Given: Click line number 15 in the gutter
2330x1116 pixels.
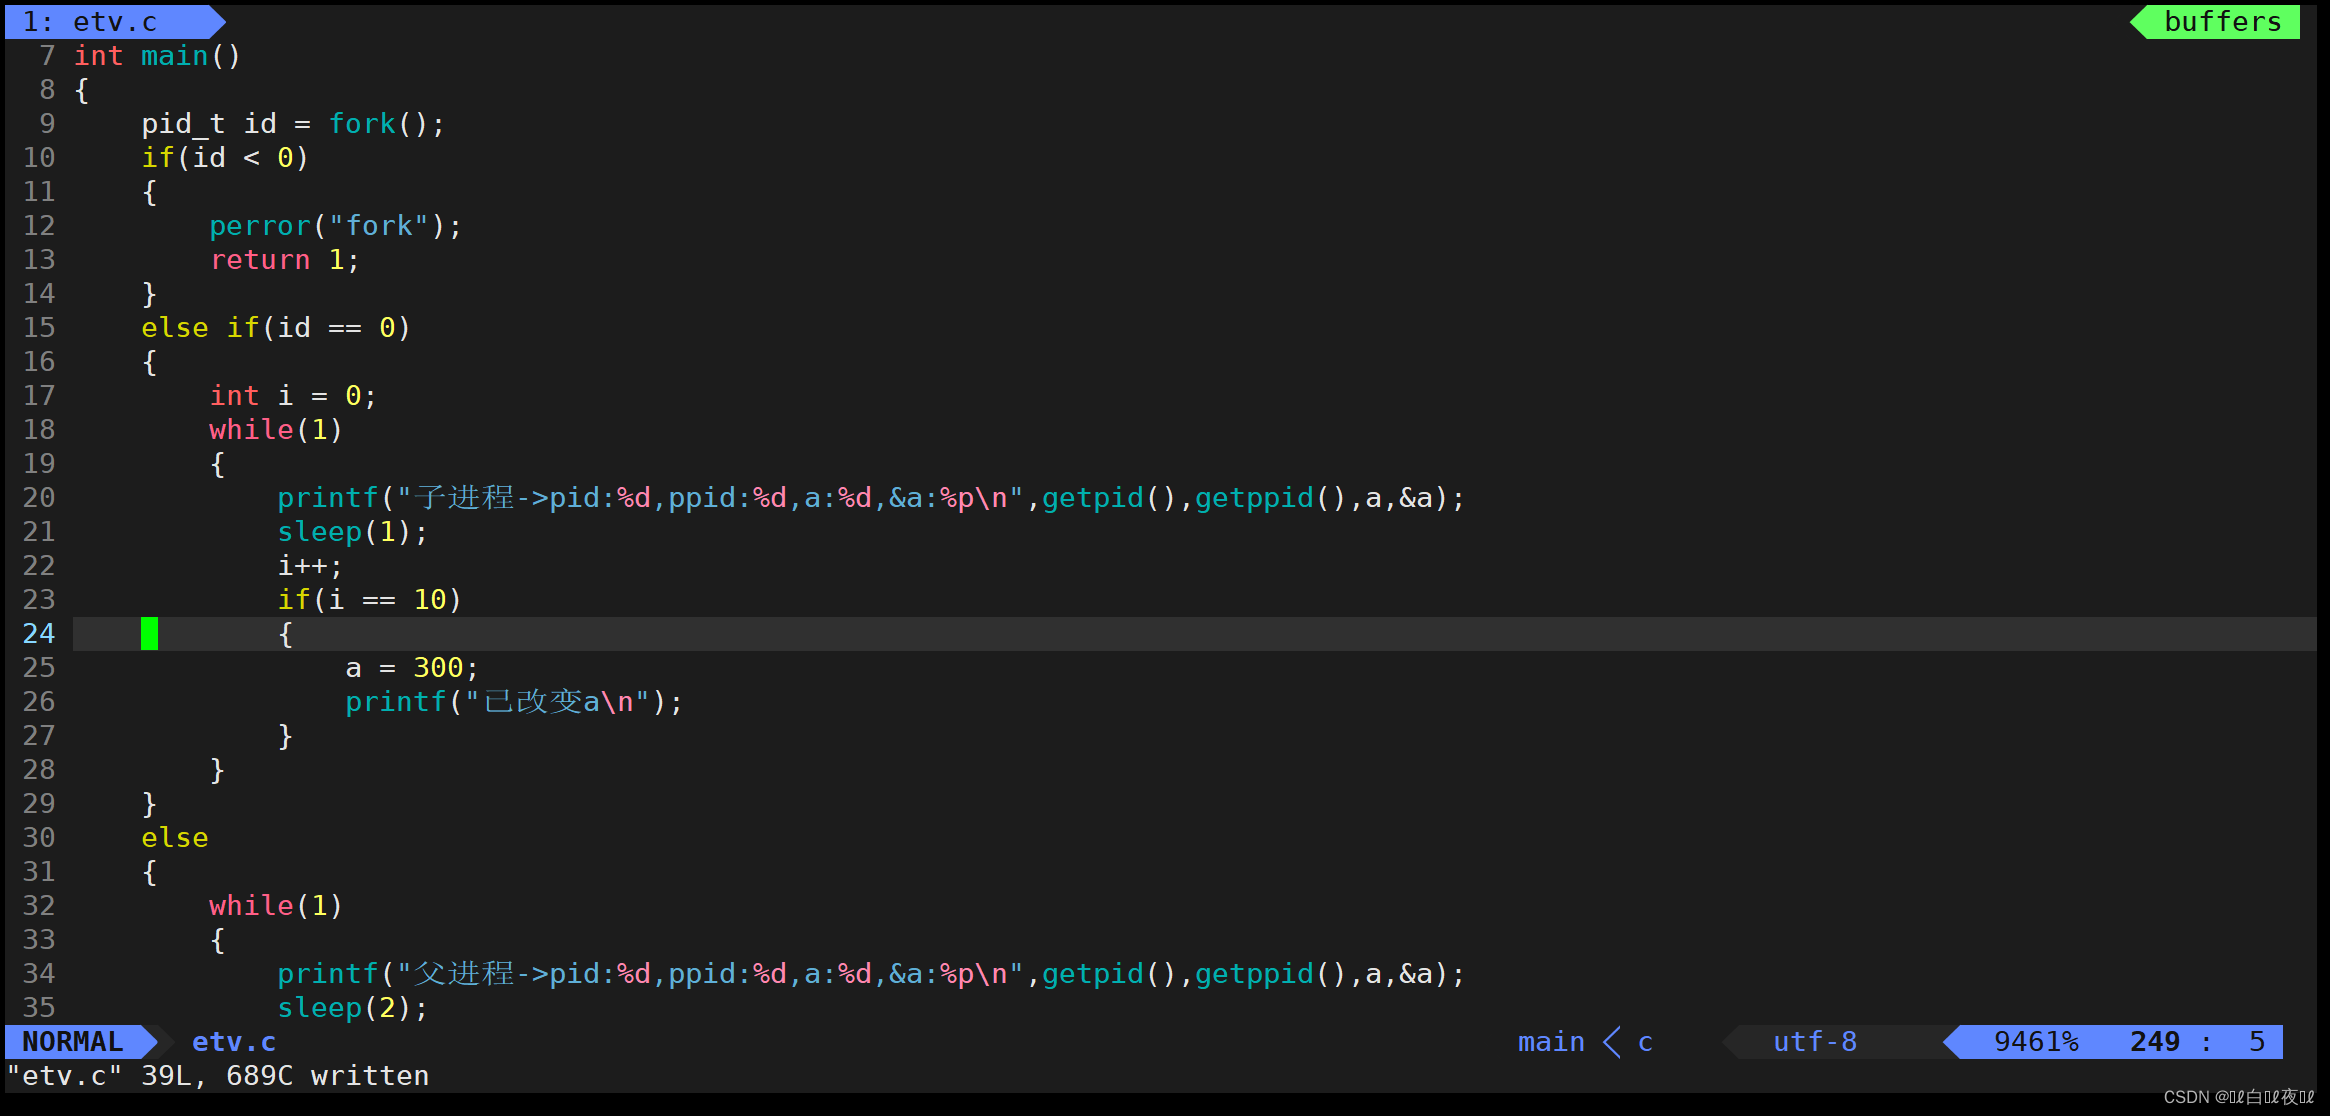Looking at the screenshot, I should [x=39, y=328].
